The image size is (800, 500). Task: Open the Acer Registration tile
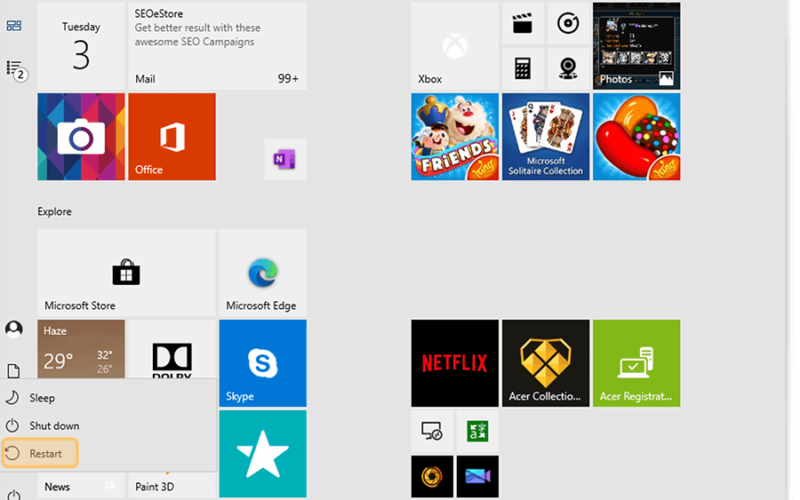636,363
